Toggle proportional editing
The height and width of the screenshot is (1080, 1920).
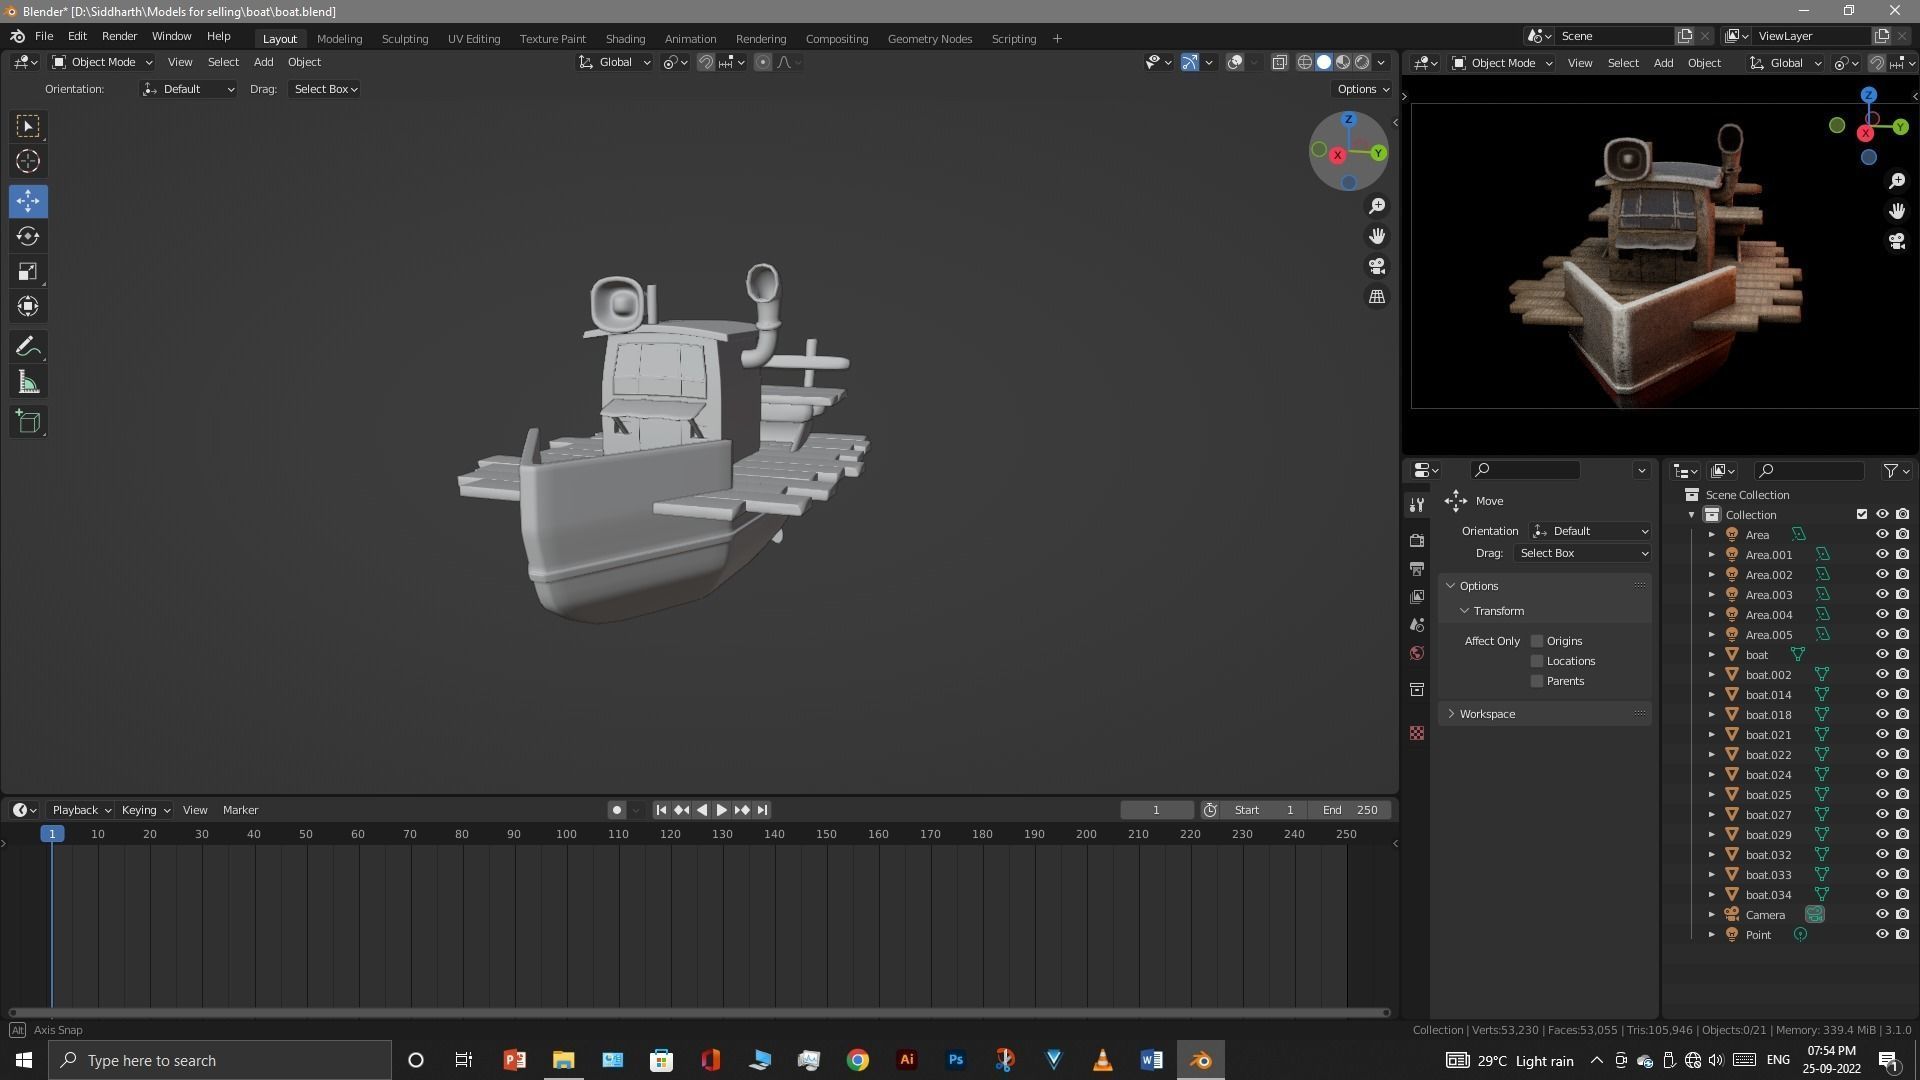click(x=763, y=62)
